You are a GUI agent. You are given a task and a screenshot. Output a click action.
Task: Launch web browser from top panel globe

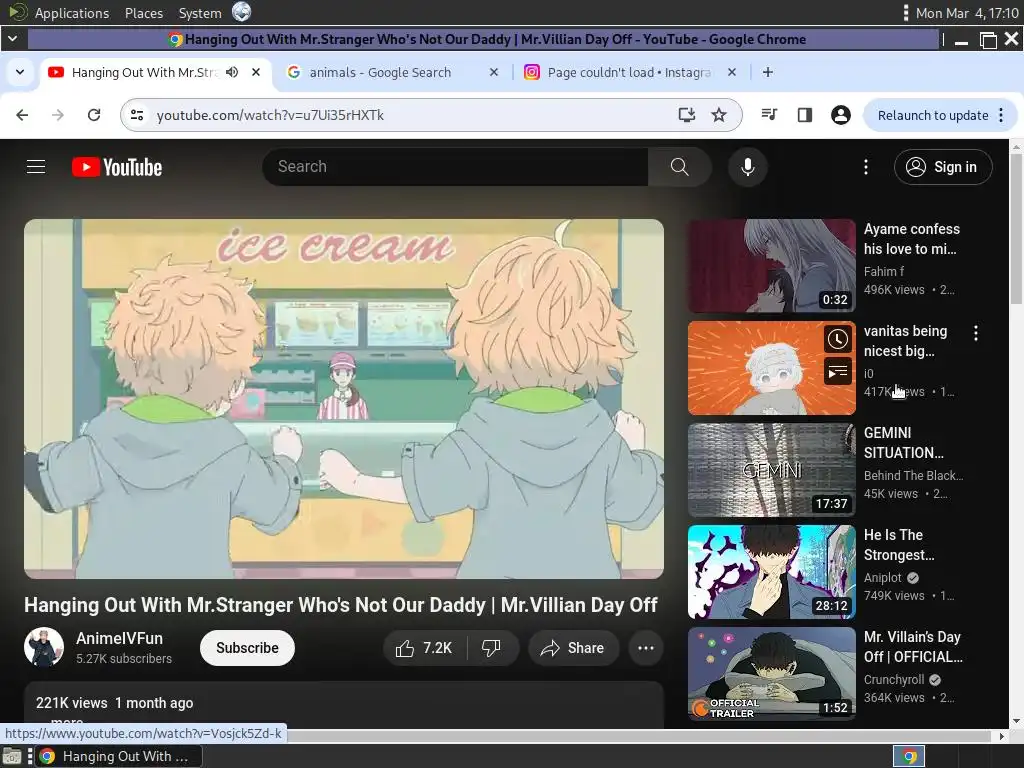[x=242, y=12]
